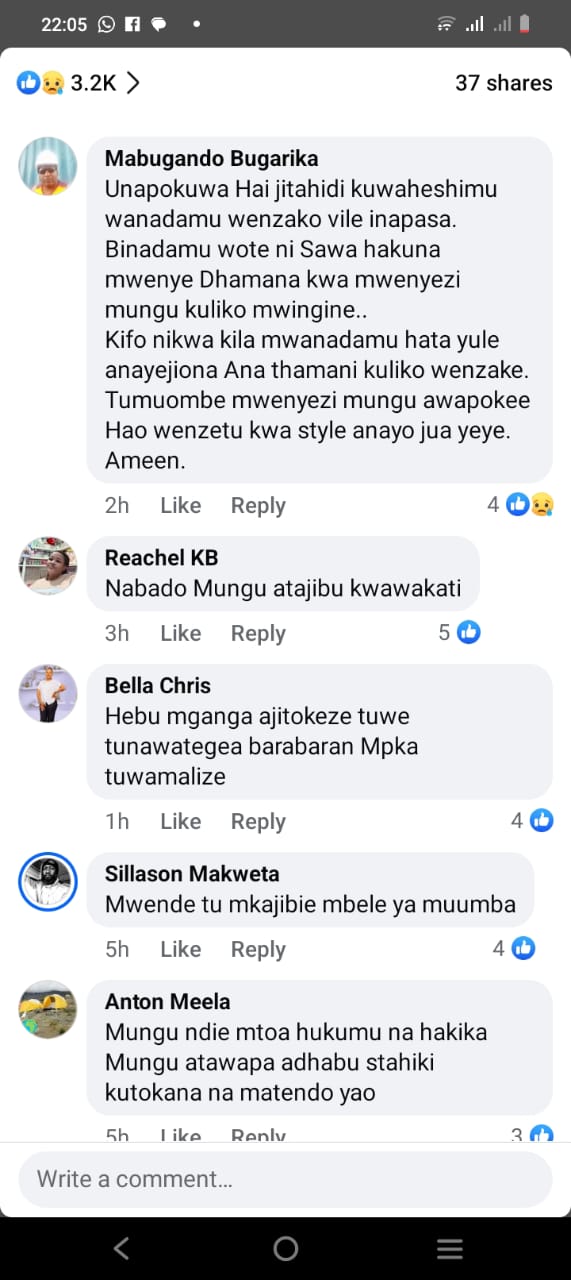Screen dimensions: 571x1280
Task: Tap the like and sad reaction icons at top
Action: (40, 83)
